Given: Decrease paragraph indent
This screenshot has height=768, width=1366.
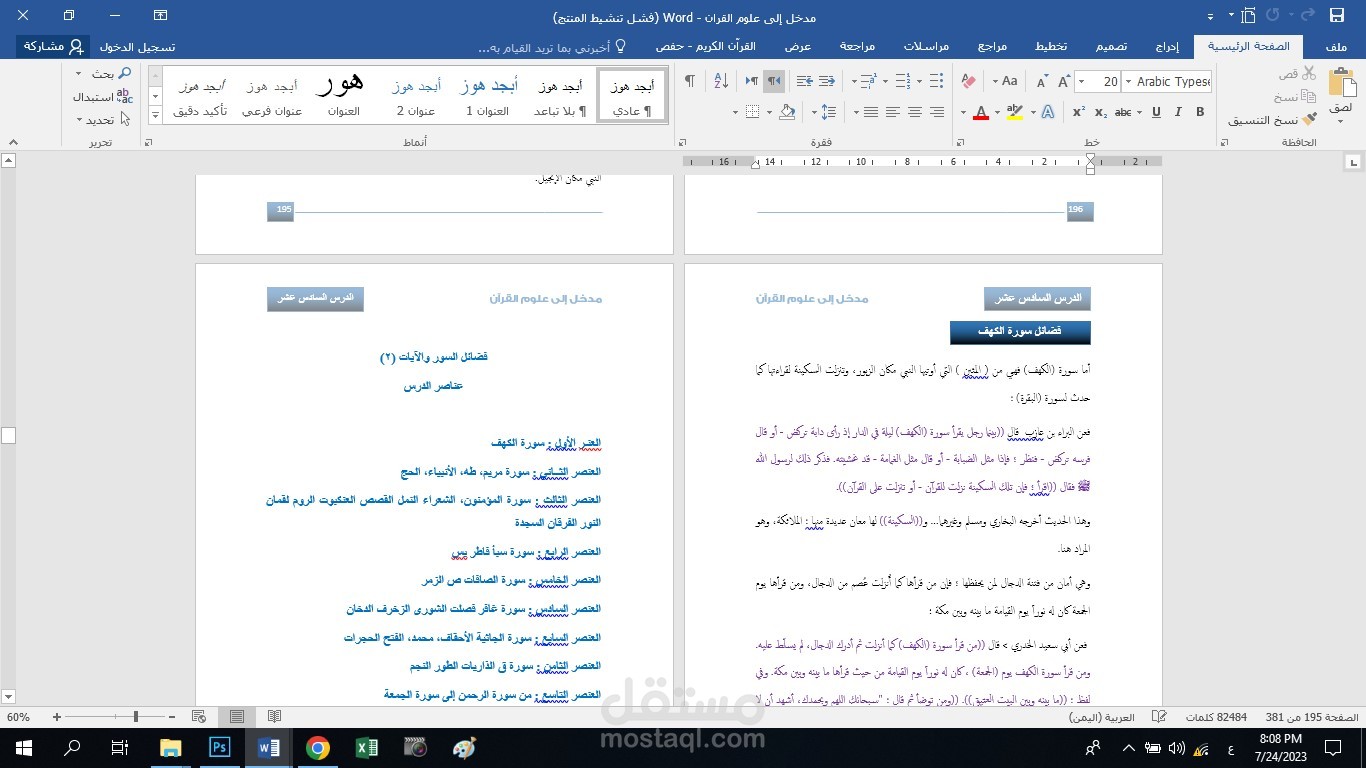Looking at the screenshot, I should pos(825,81).
